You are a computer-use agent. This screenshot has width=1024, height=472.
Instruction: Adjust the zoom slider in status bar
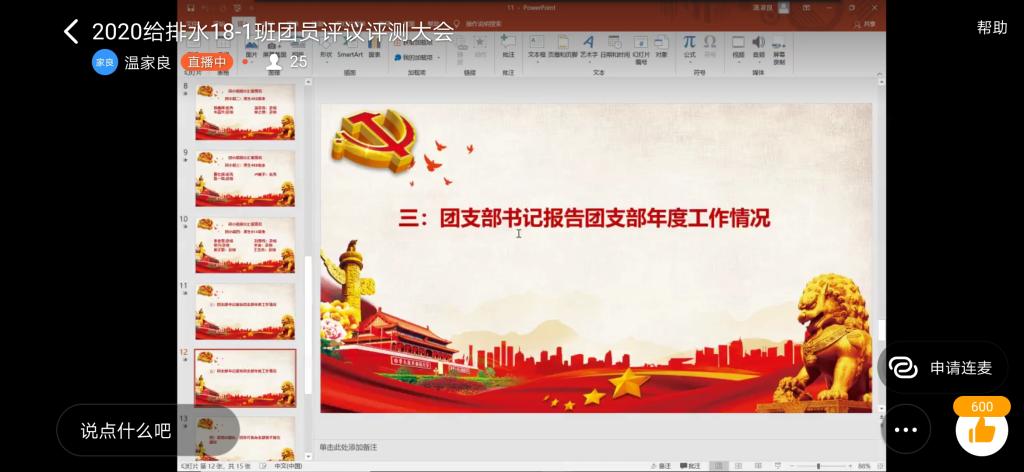pyautogui.click(x=819, y=466)
